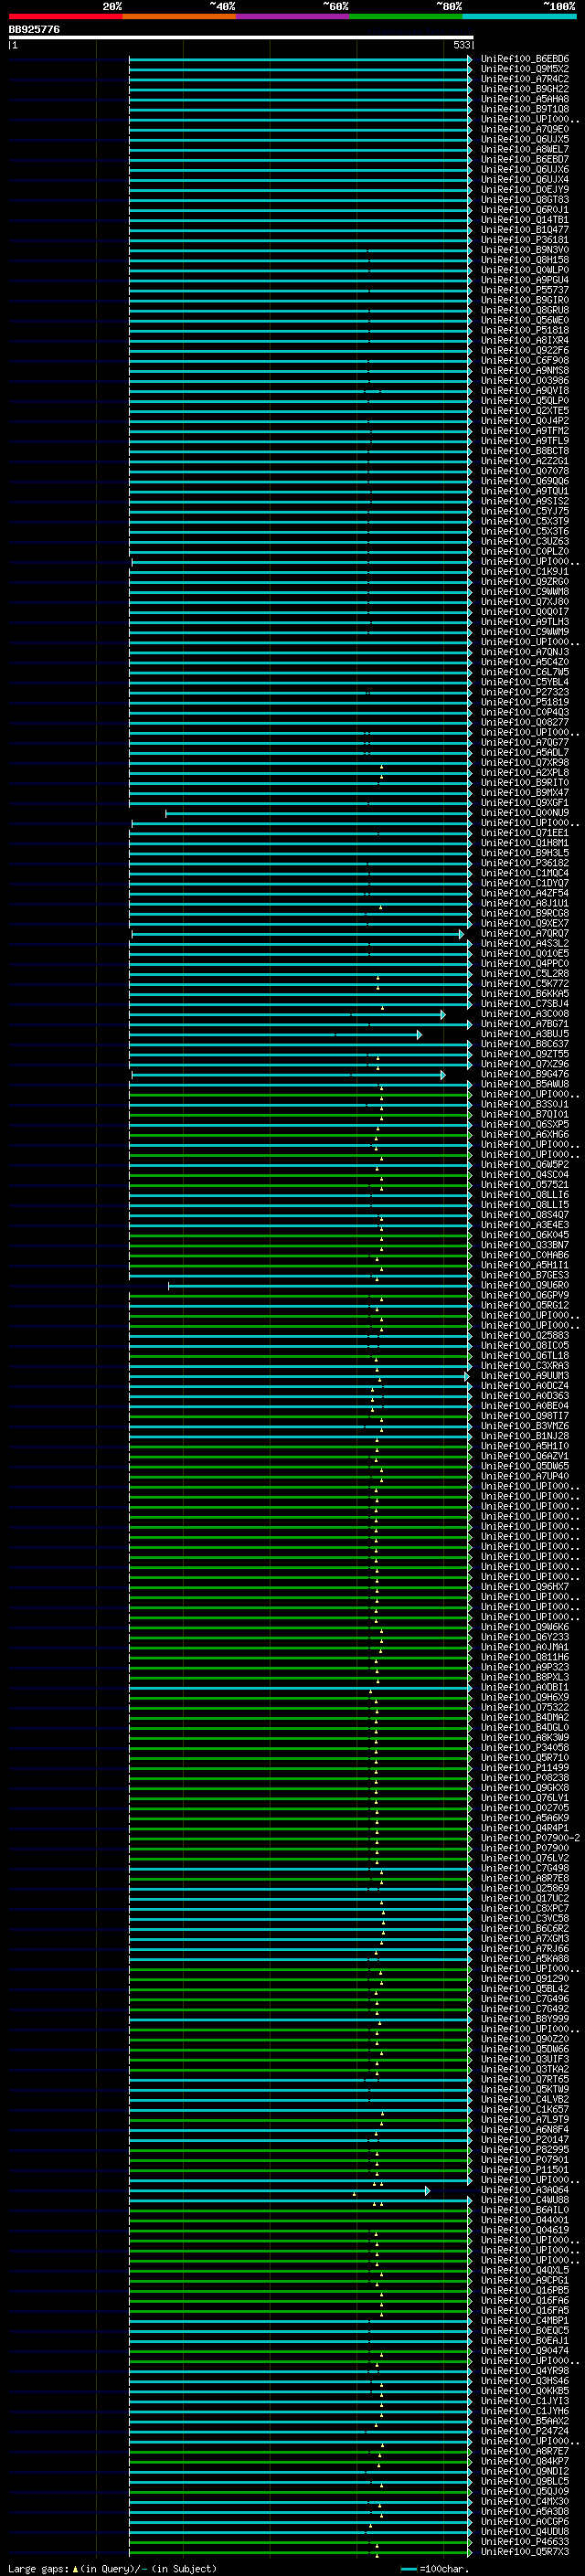Select label UniRef100_Q9U6R0
585x2576 pixels.
(525, 1286)
